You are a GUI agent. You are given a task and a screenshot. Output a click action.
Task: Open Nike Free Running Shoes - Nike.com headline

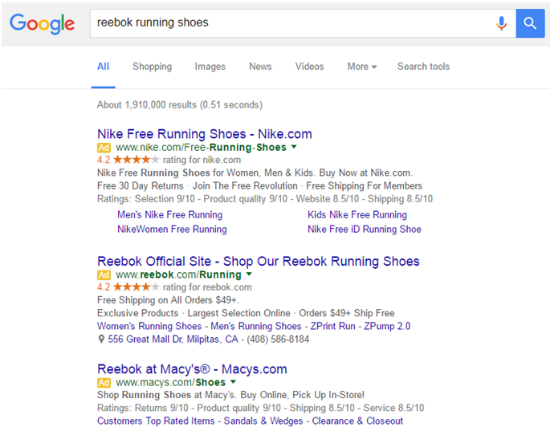pyautogui.click(x=205, y=134)
